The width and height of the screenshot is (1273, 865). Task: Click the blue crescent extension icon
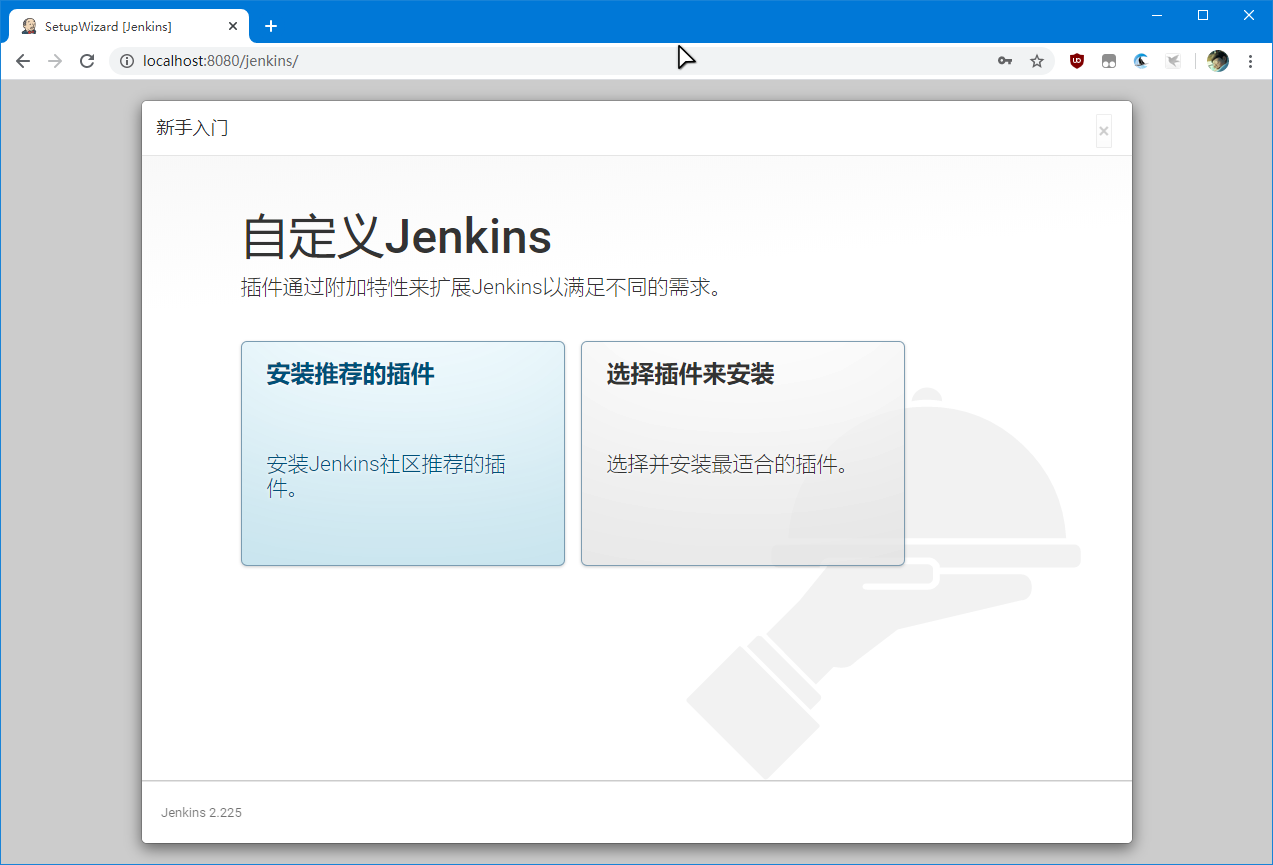coord(1141,61)
